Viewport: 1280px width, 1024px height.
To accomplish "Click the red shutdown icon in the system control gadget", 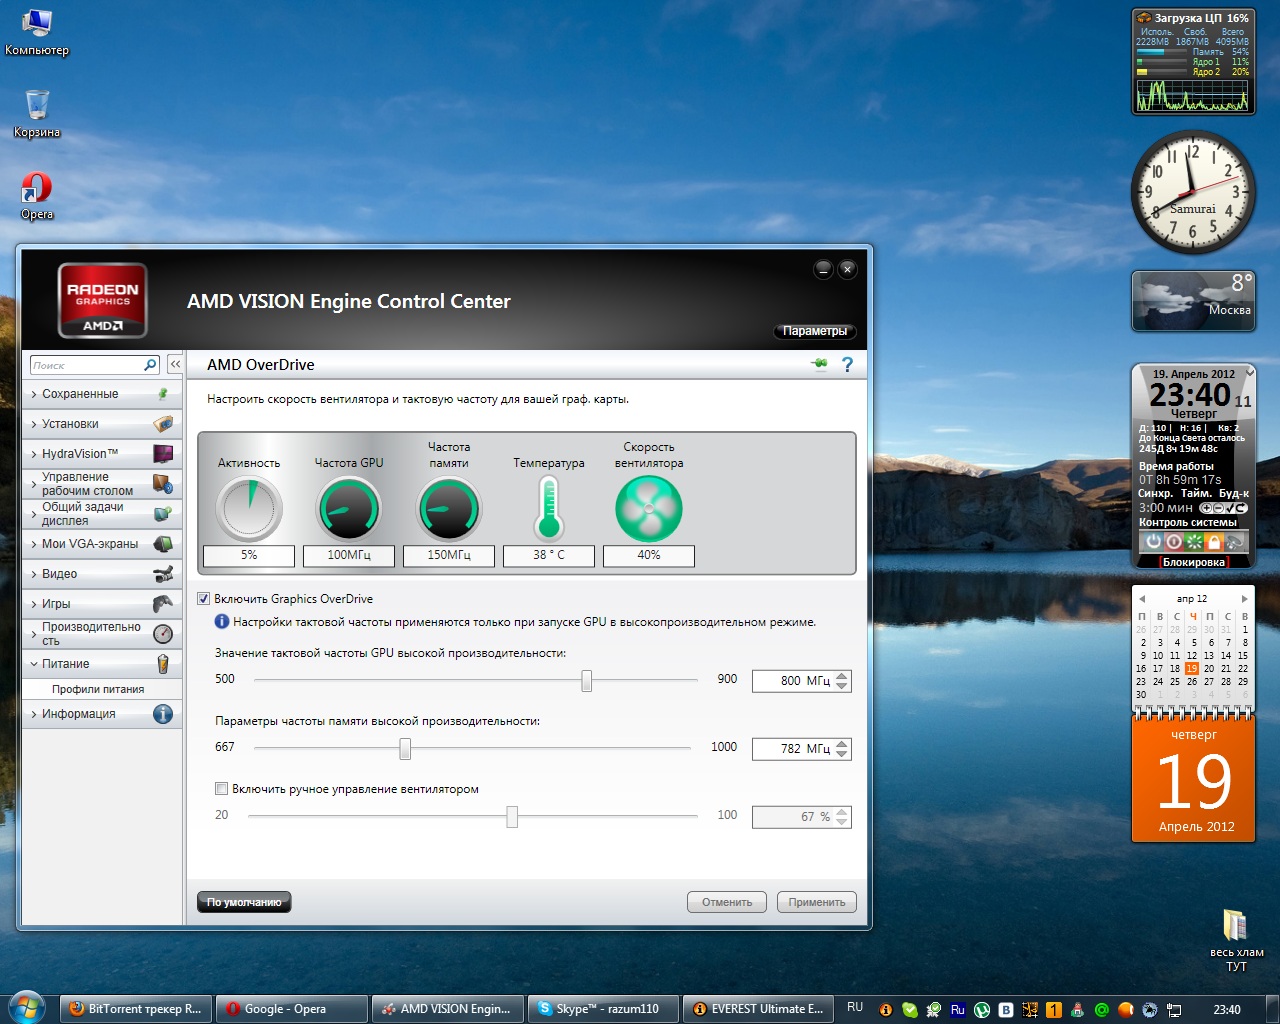I will (1173, 541).
